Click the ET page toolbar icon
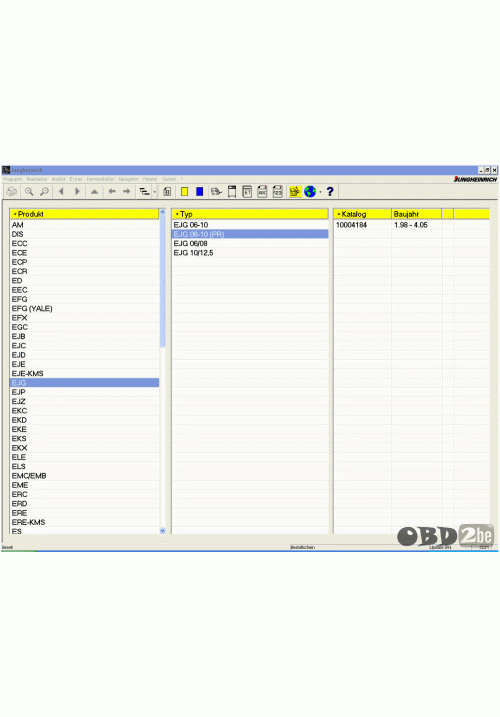This screenshot has width=500, height=717. [247, 192]
